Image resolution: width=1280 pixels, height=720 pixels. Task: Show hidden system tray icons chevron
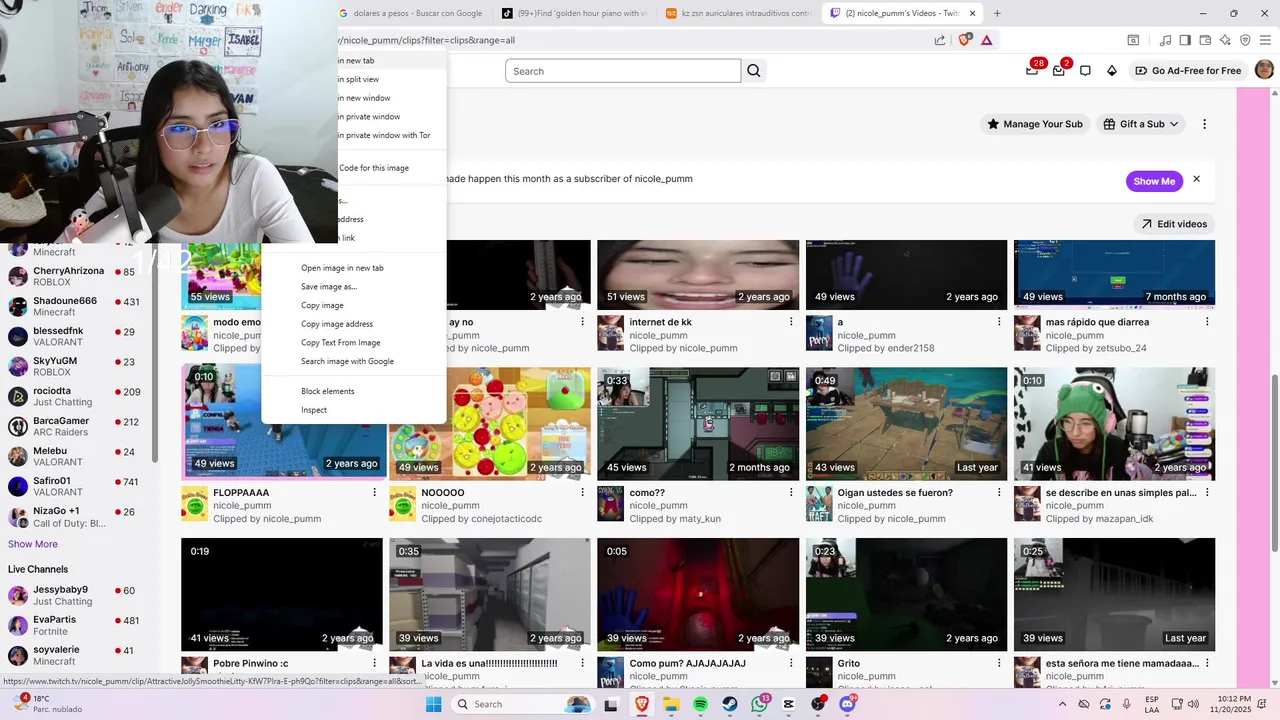click(x=1061, y=704)
